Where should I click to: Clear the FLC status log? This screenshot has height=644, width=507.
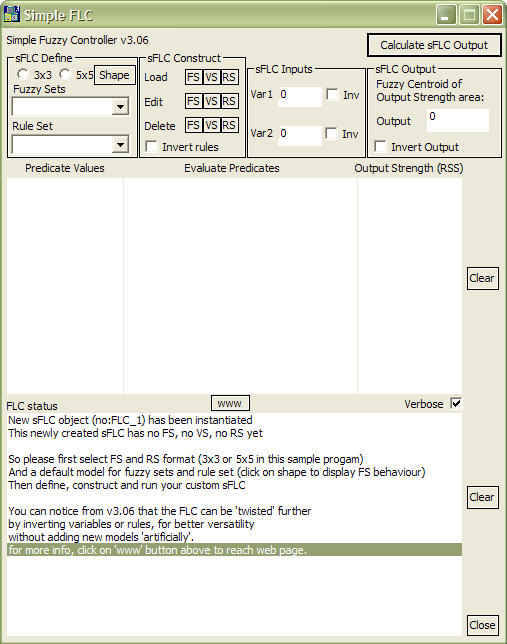pyautogui.click(x=482, y=497)
